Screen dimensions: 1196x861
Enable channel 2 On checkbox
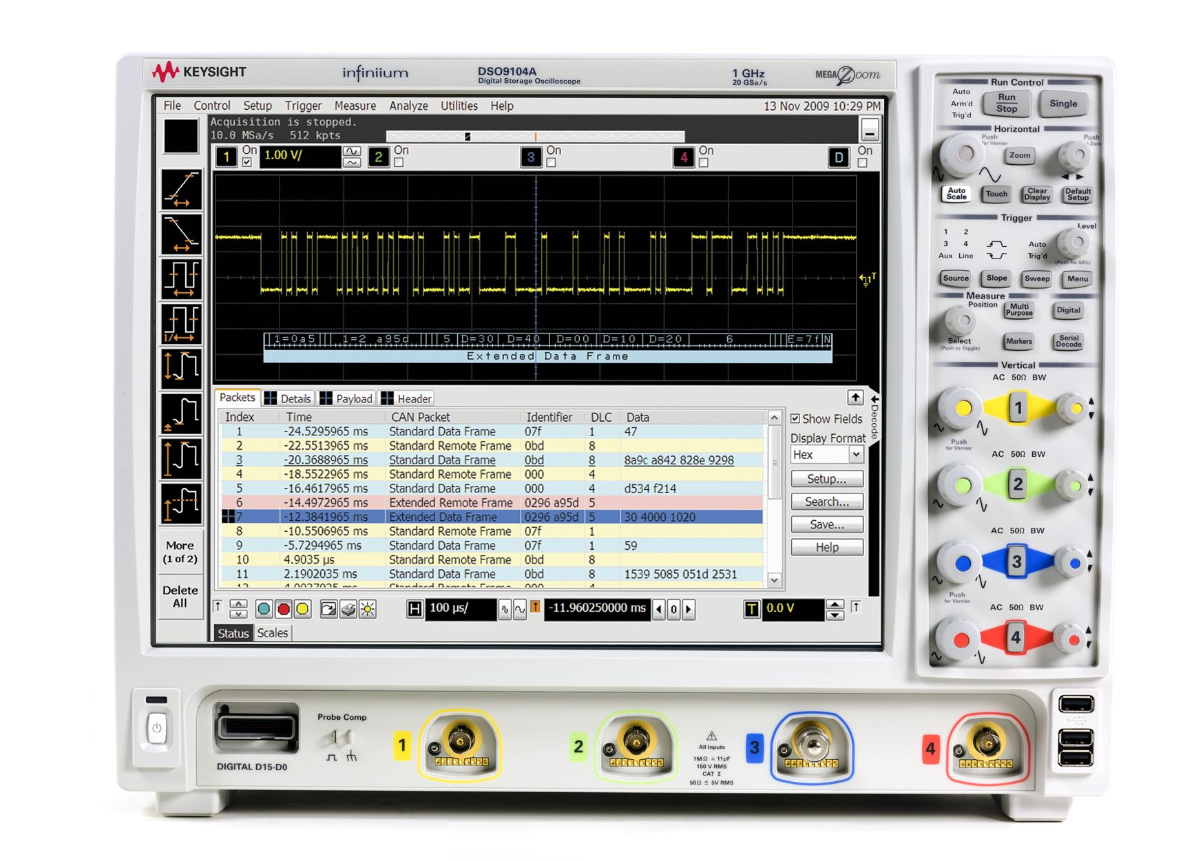[x=399, y=162]
